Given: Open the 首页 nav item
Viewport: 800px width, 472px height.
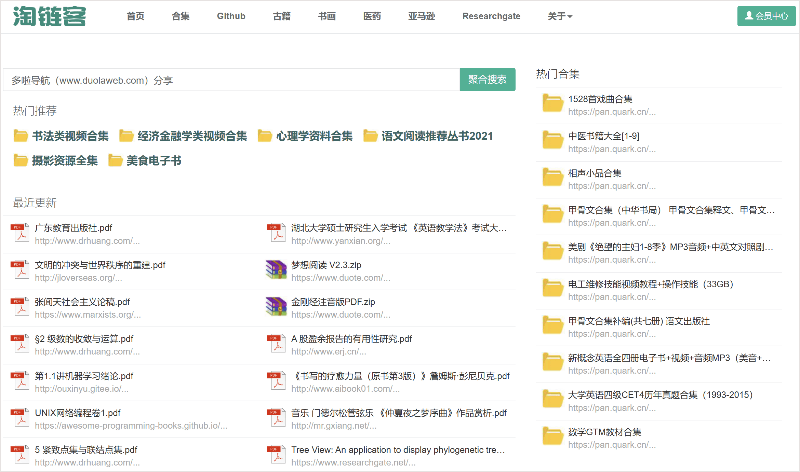Looking at the screenshot, I should tap(135, 16).
